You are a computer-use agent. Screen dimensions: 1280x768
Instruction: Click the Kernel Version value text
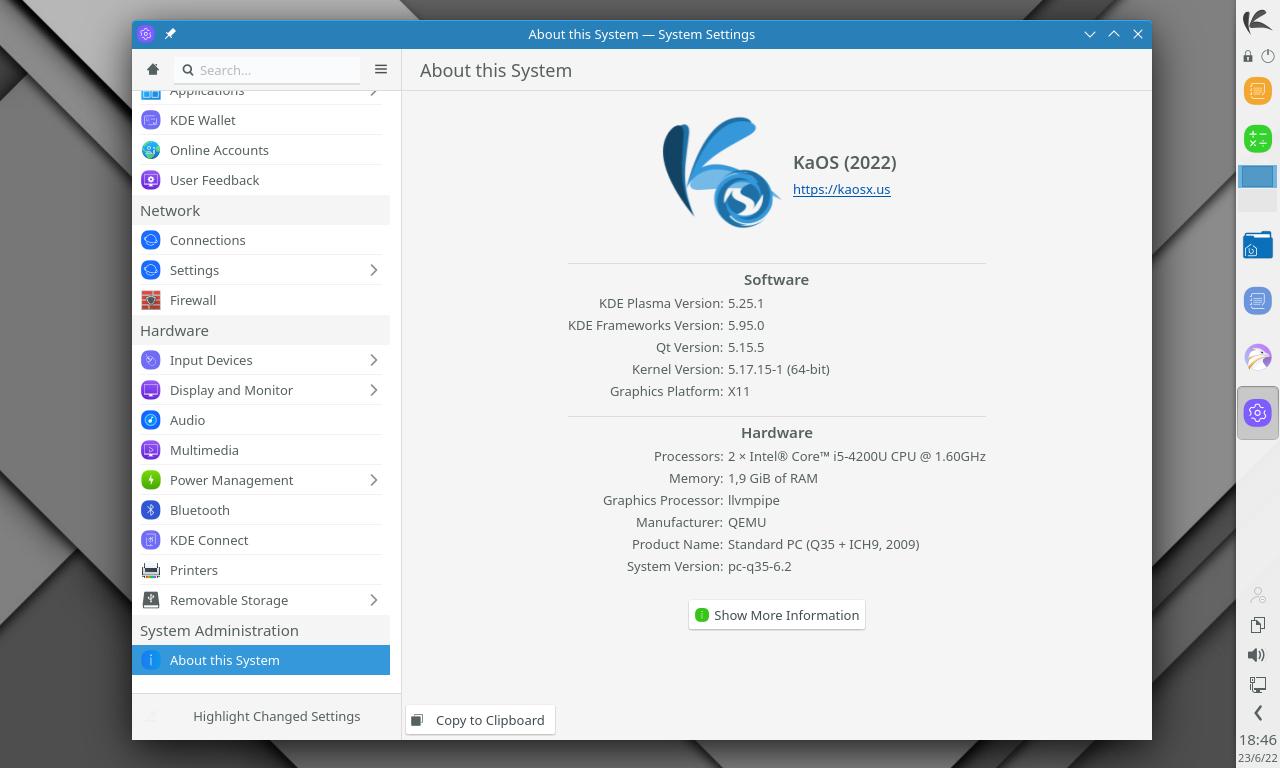pyautogui.click(x=779, y=369)
